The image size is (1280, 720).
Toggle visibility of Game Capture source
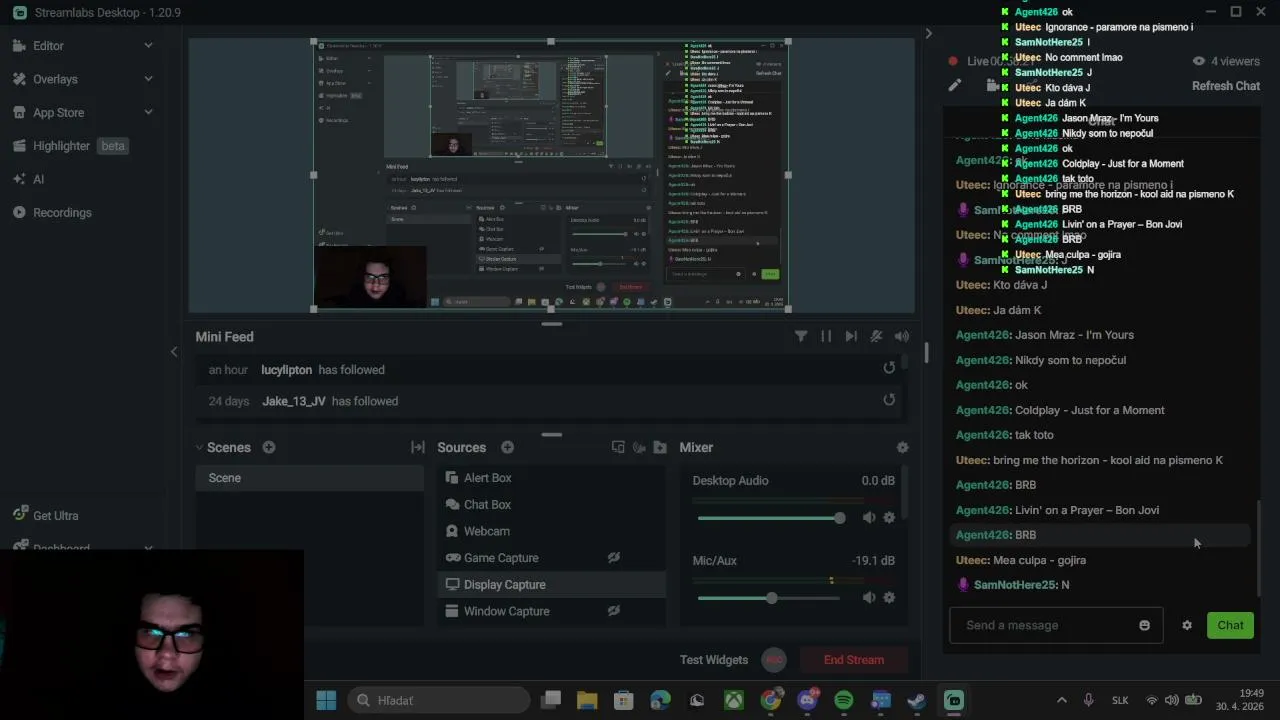tap(614, 558)
